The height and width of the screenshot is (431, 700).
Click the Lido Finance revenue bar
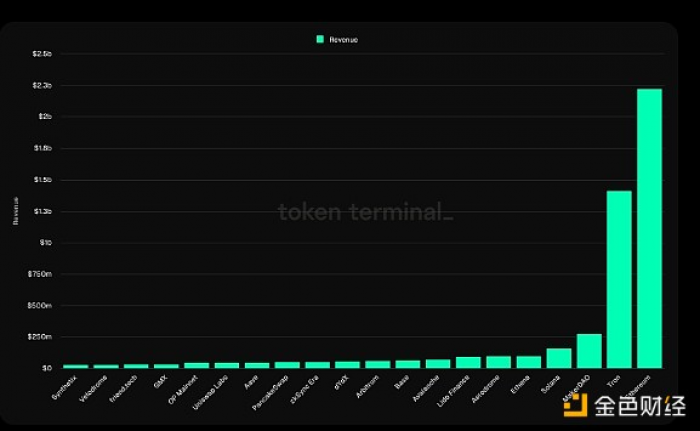click(468, 362)
